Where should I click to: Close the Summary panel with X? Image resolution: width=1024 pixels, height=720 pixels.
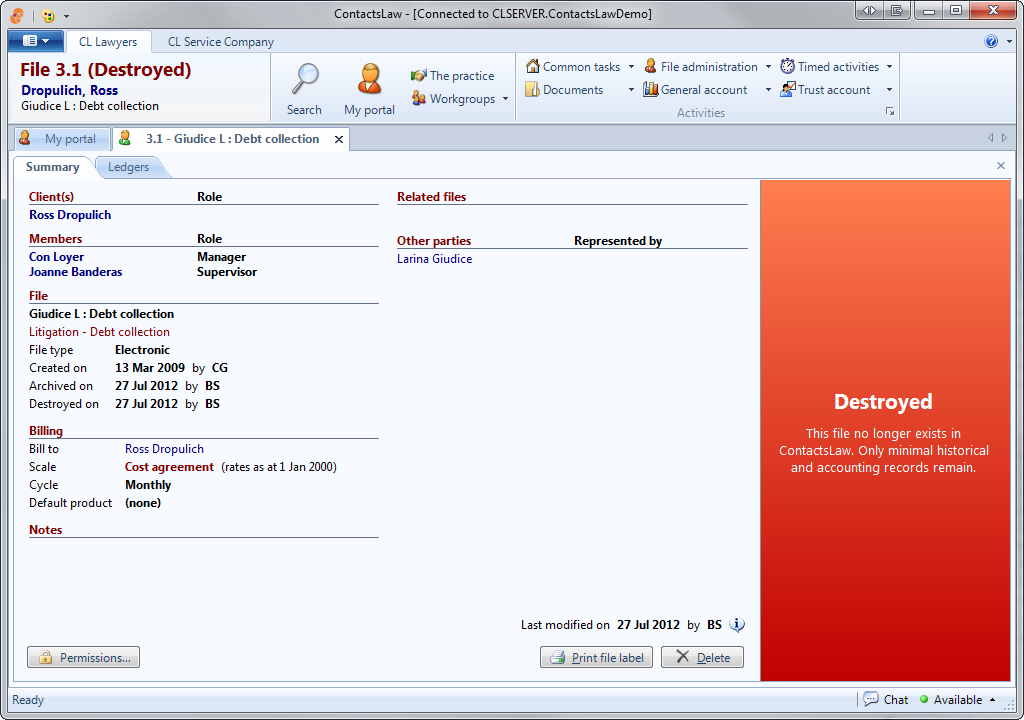pos(1000,166)
